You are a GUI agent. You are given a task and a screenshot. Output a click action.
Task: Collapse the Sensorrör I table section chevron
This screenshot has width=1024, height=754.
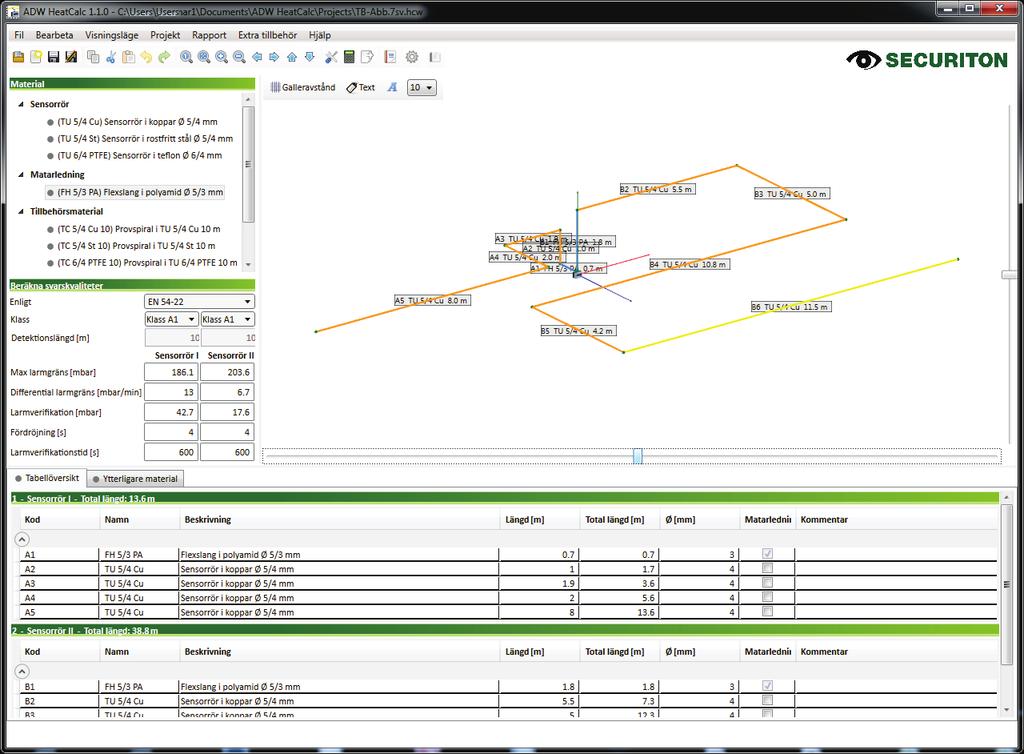tap(22, 539)
